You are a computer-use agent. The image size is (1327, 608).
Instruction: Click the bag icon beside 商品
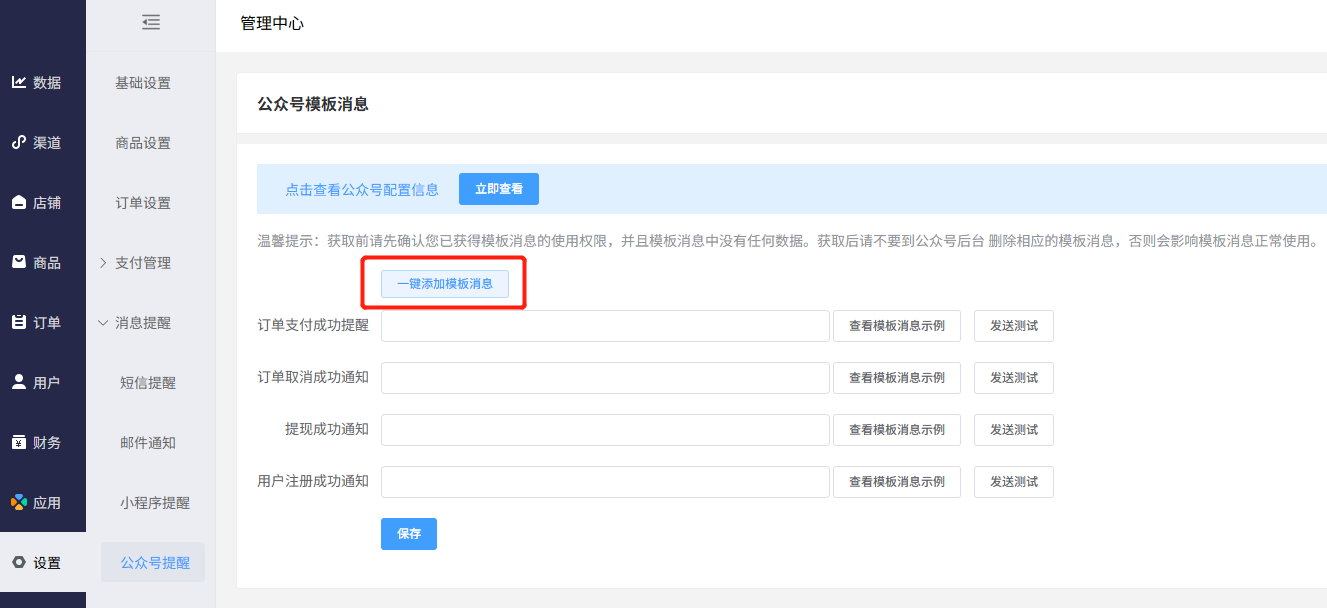(x=19, y=262)
